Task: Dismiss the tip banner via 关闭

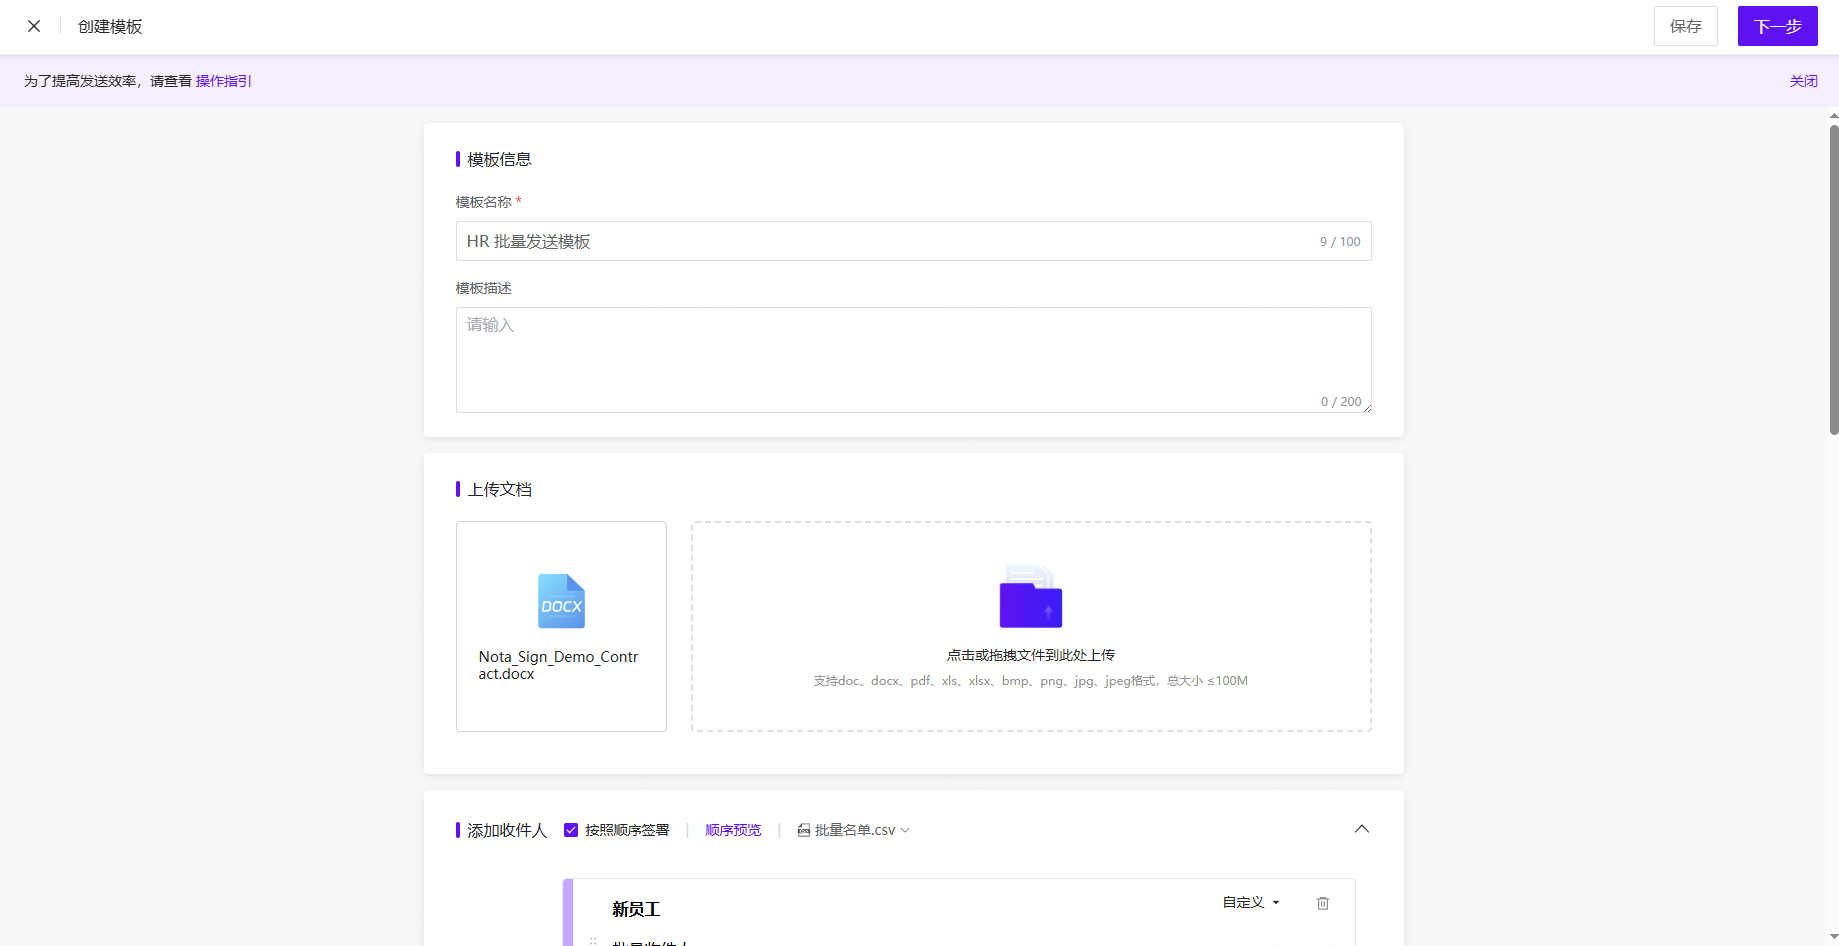Action: click(1803, 81)
